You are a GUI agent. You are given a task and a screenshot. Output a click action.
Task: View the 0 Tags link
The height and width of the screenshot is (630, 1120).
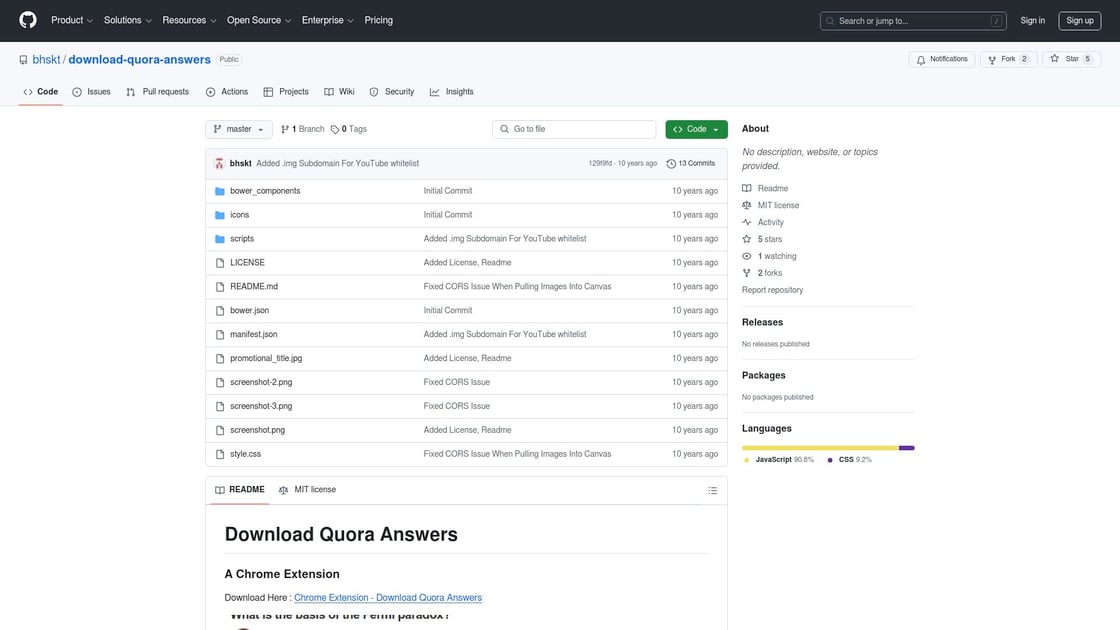click(x=349, y=129)
